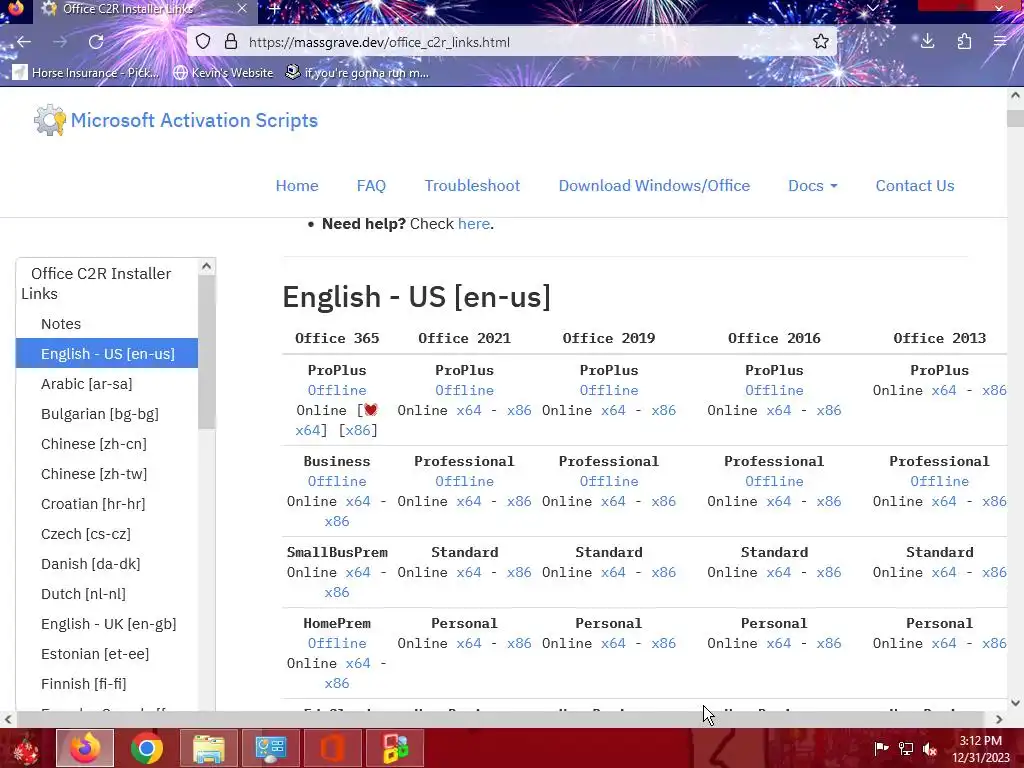Click Office 2021 ProPlus Offline link
Viewport: 1024px width, 768px height.
tap(464, 391)
